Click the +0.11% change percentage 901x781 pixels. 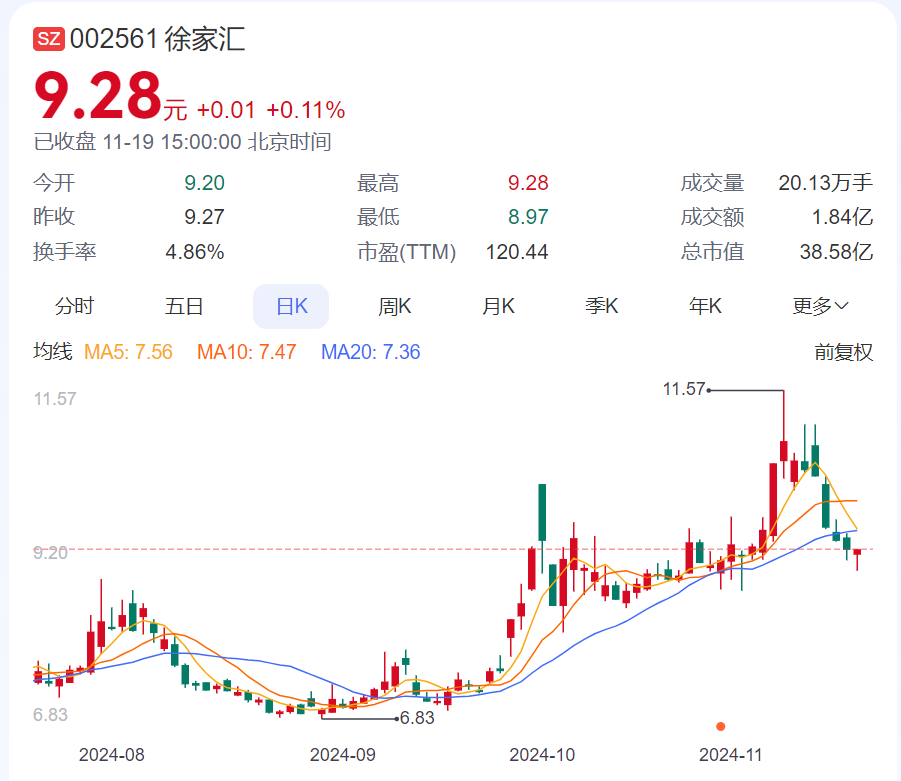point(306,110)
